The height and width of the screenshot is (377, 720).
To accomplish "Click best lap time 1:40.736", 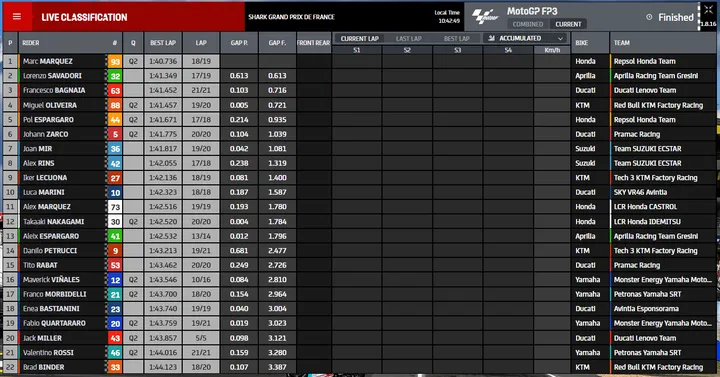I will pos(163,61).
